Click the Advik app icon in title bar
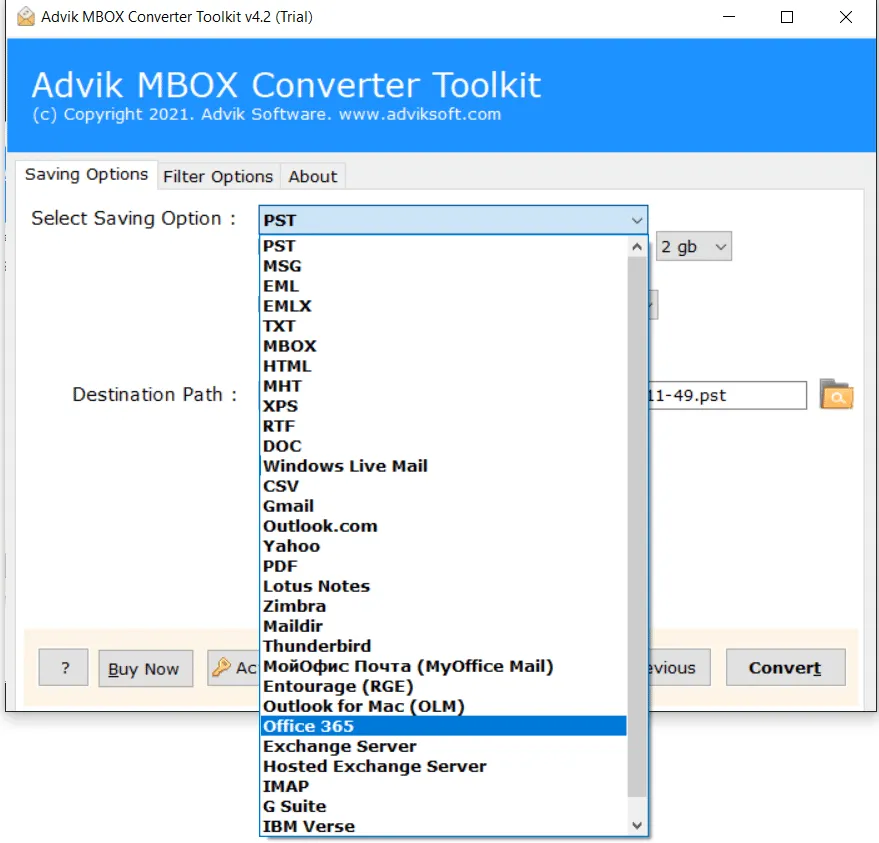 coord(25,17)
